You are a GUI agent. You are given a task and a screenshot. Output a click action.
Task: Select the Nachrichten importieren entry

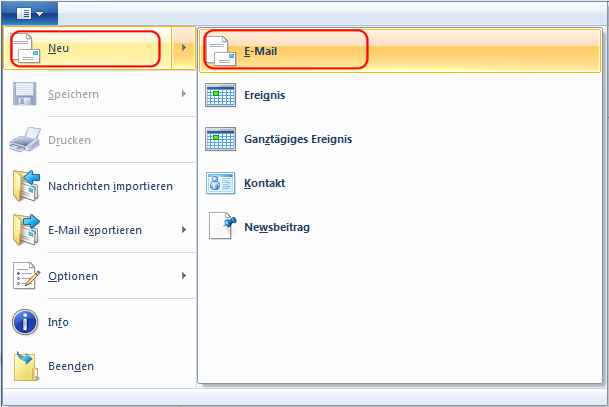(110, 186)
